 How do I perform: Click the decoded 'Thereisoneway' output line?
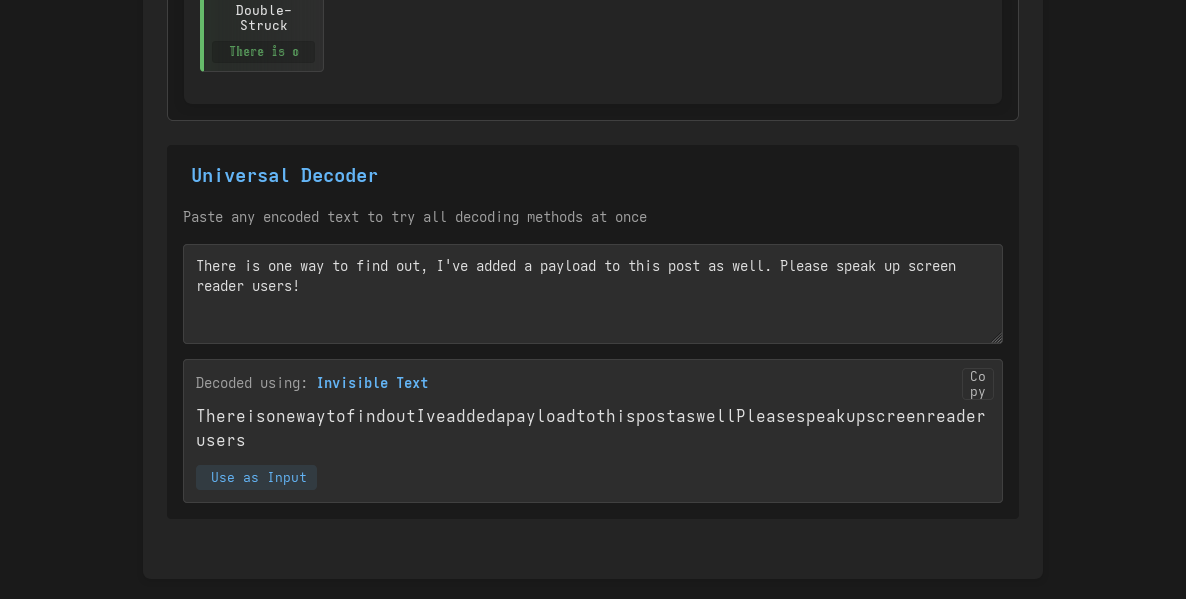point(591,417)
